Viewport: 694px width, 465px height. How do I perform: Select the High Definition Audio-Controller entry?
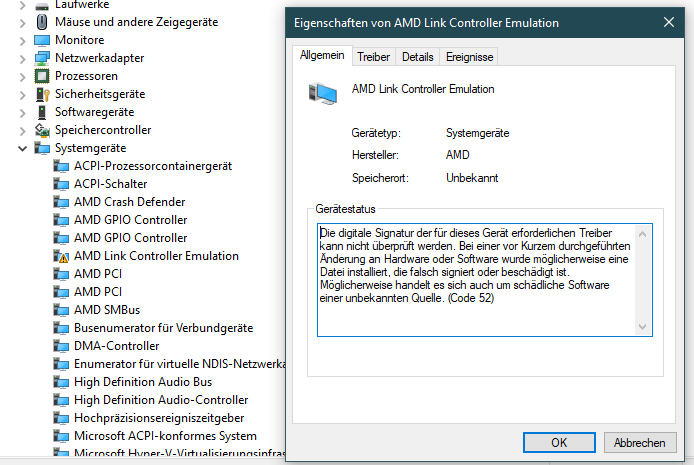click(x=161, y=400)
